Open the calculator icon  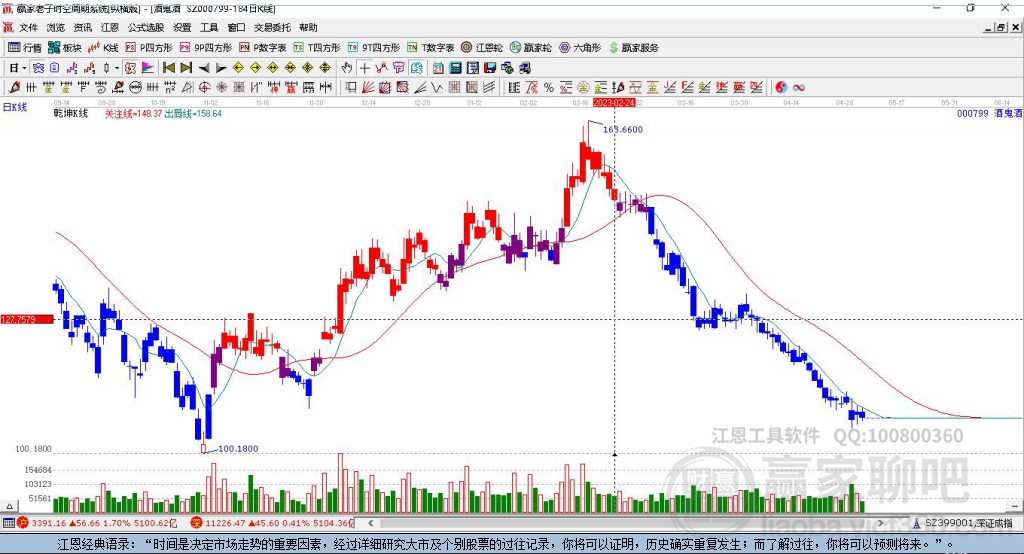click(455, 68)
